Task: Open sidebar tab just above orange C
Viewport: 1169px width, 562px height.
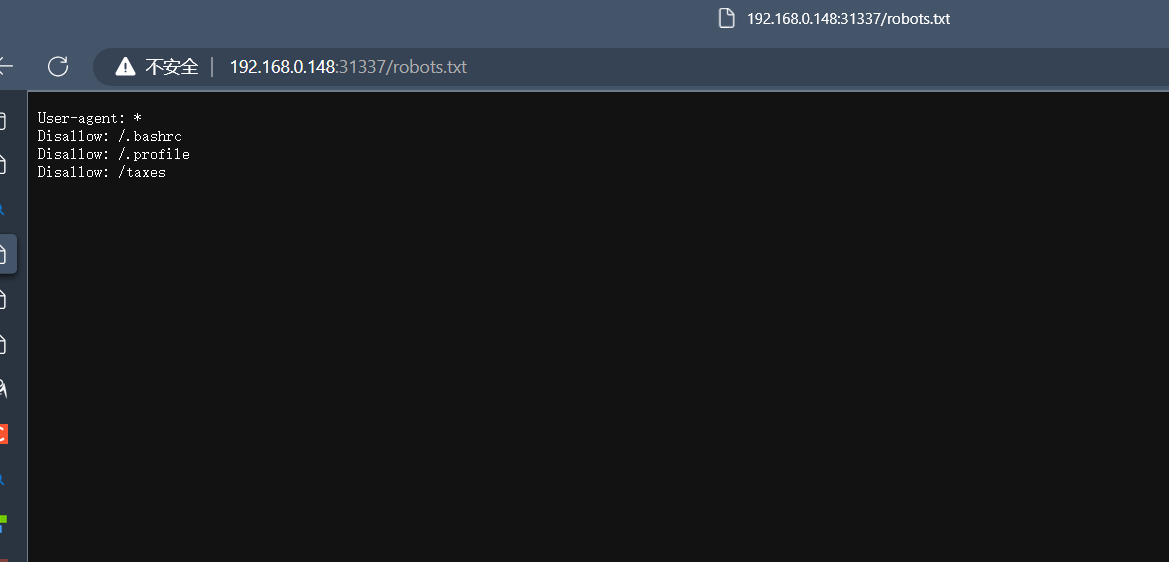Action: point(4,389)
